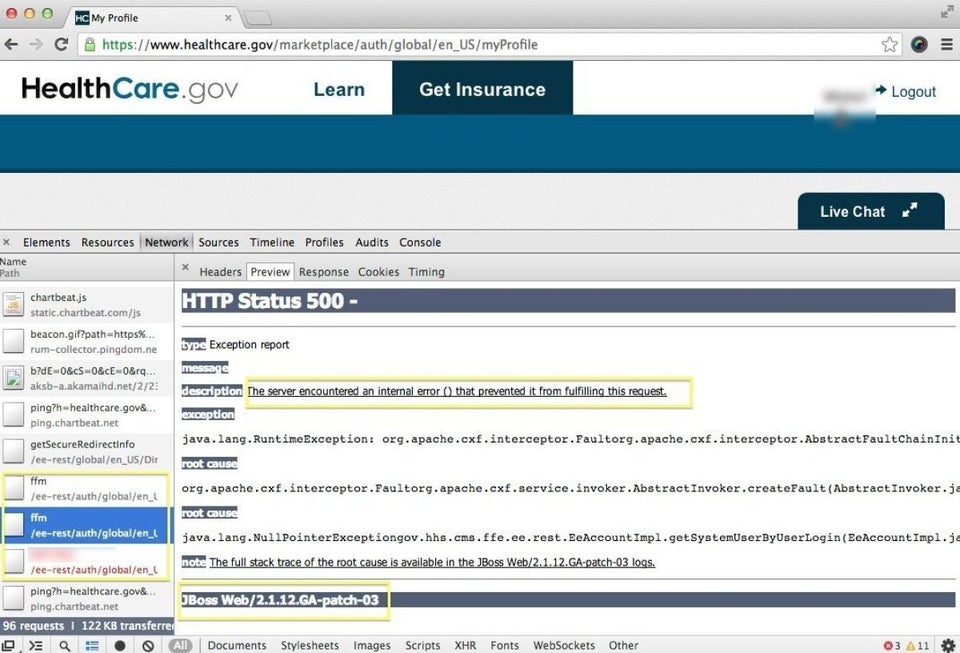Click the browser forward arrow

pos(36,44)
